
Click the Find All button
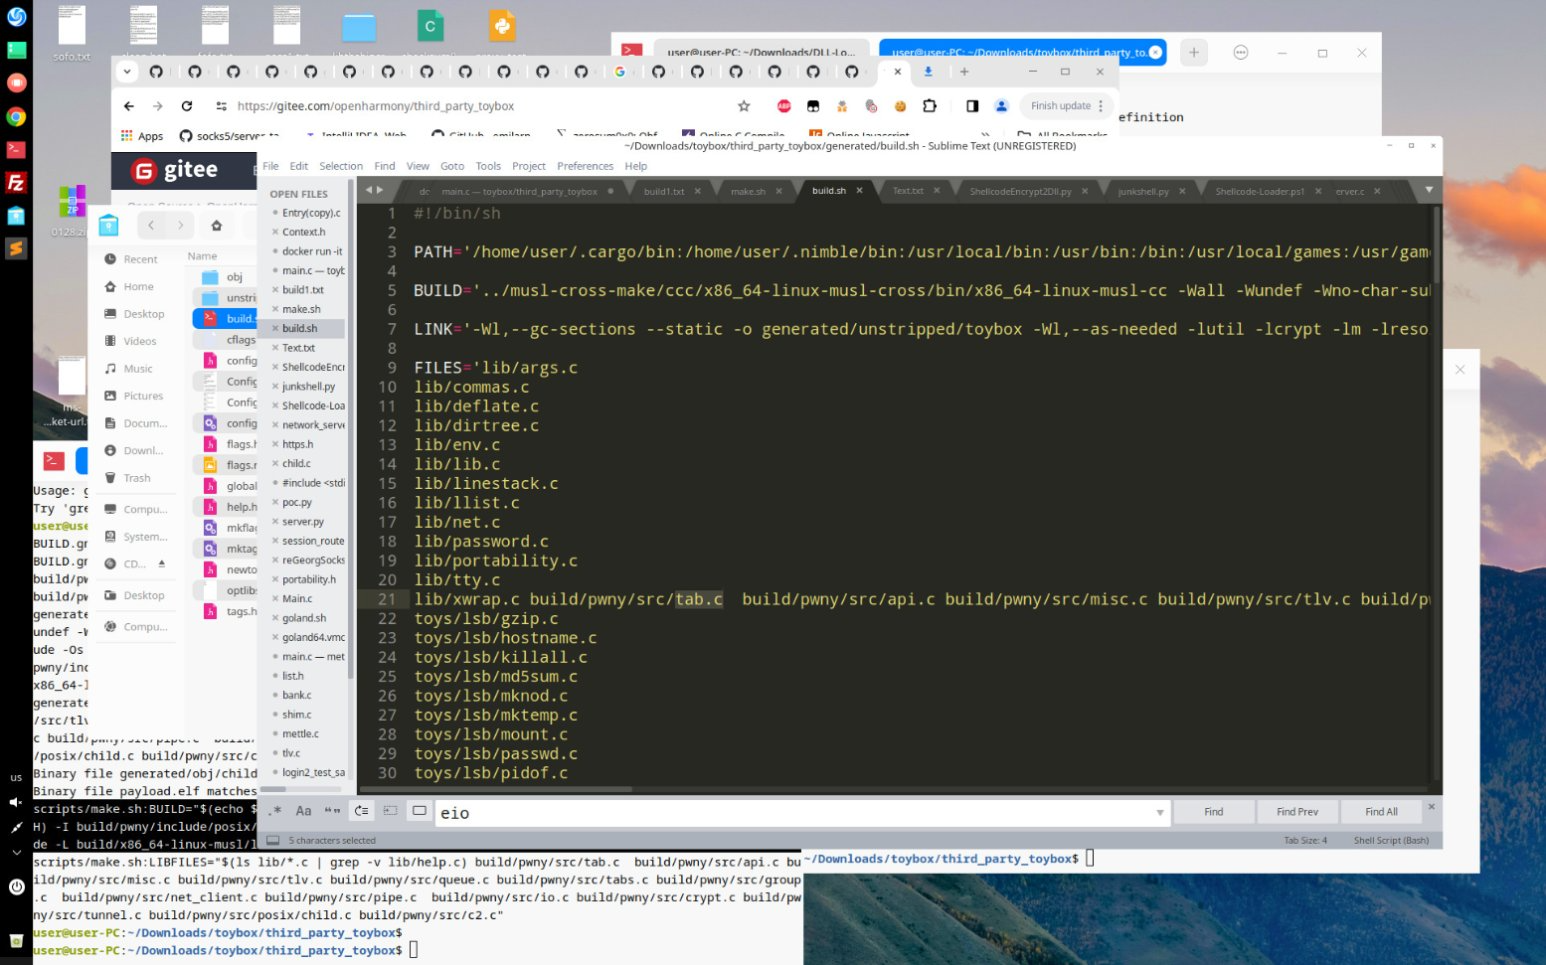pos(1381,812)
